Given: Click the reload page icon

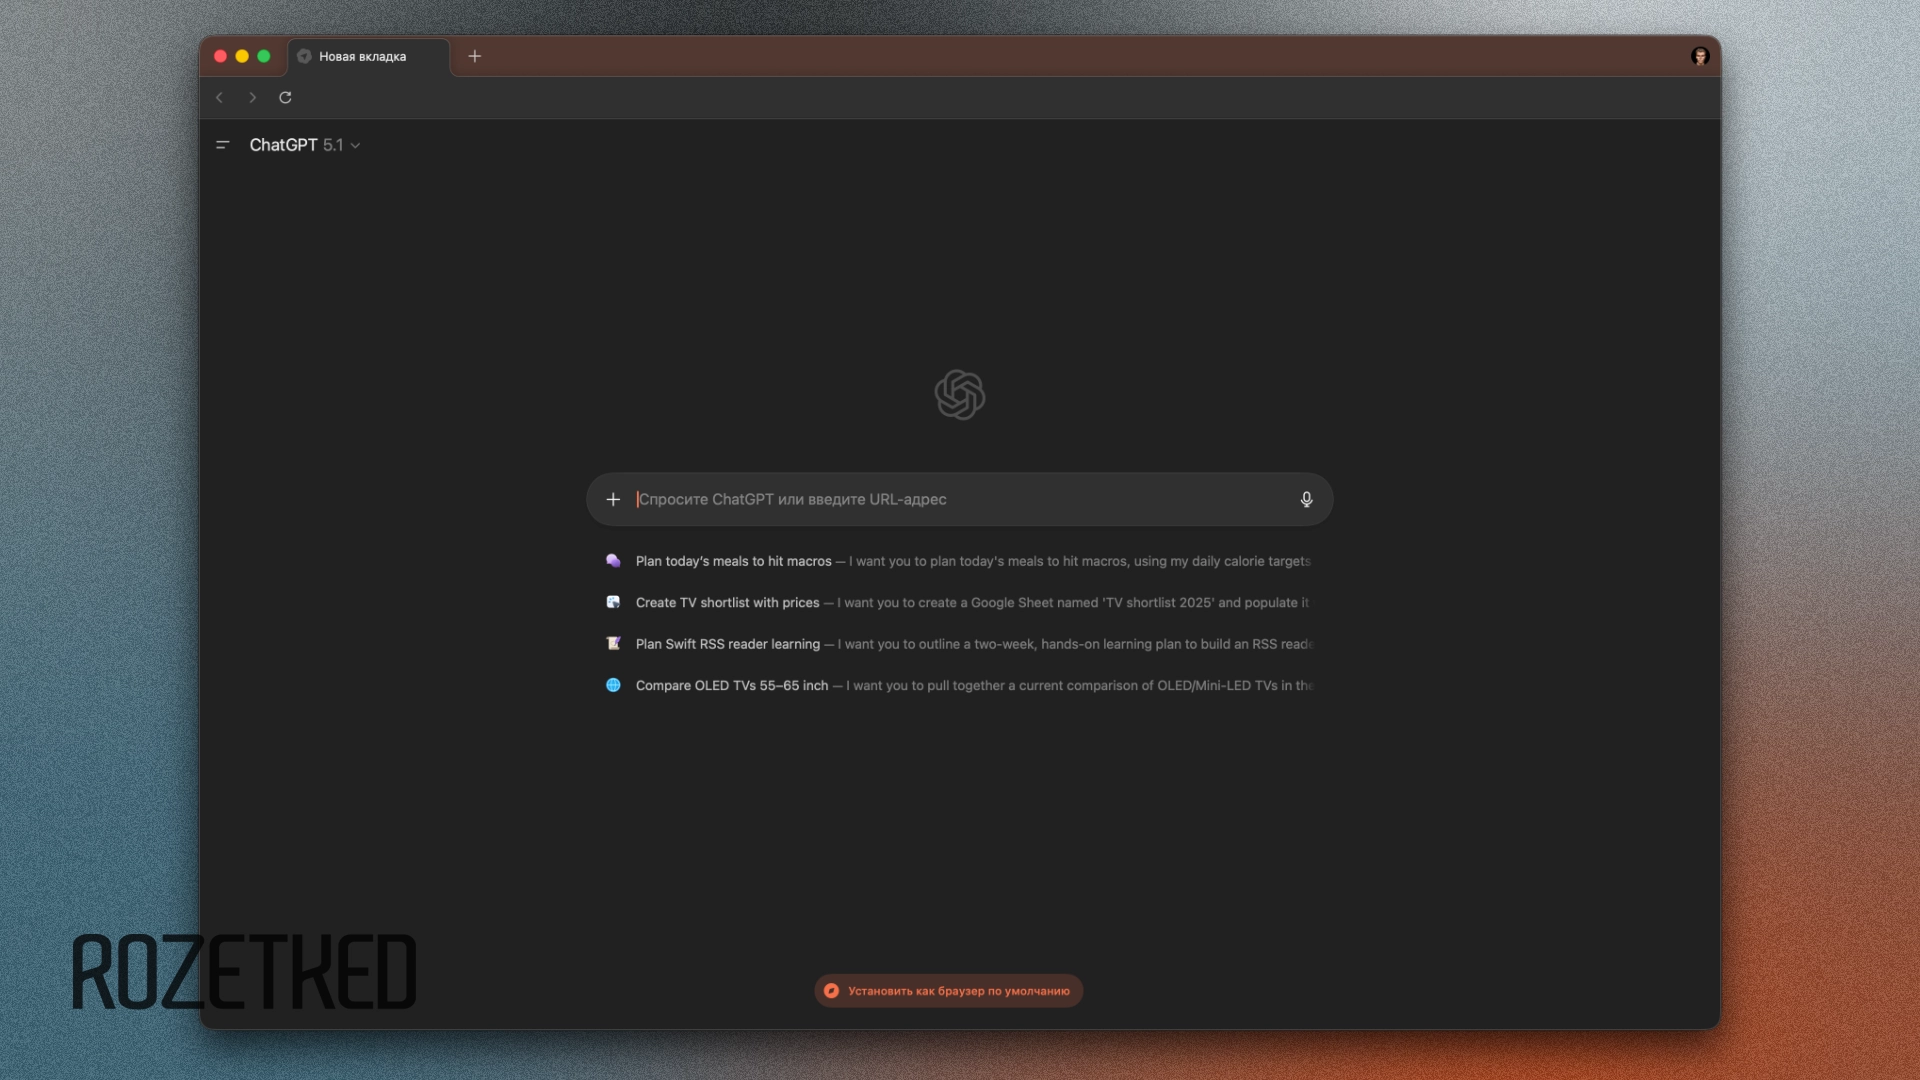Looking at the screenshot, I should (x=285, y=97).
